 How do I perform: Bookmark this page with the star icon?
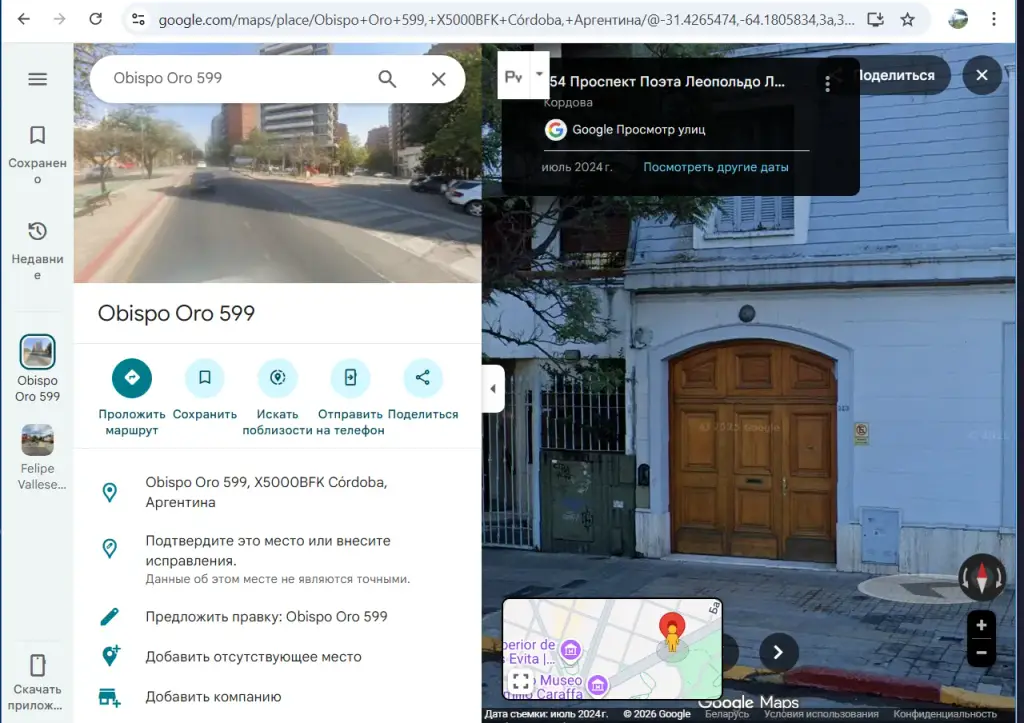tap(907, 20)
